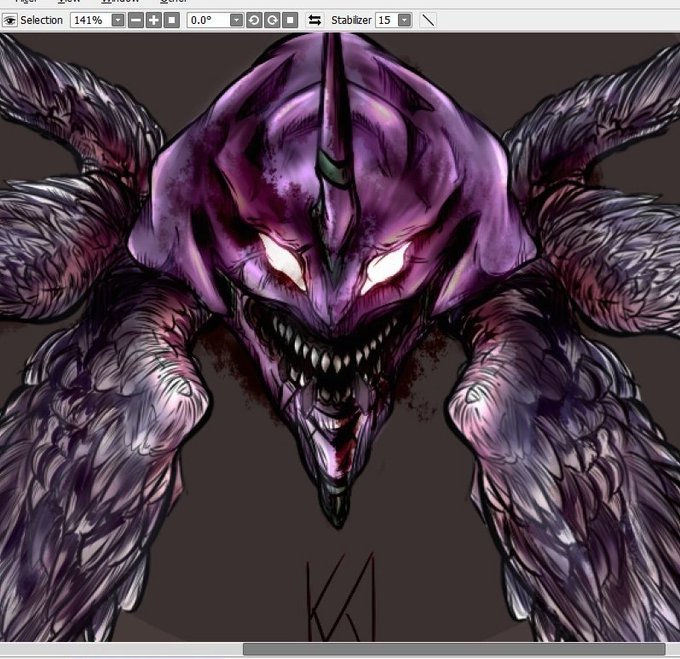Screen dimensions: 680x659
Task: Reset the view rotation with the square button
Action: (290, 20)
